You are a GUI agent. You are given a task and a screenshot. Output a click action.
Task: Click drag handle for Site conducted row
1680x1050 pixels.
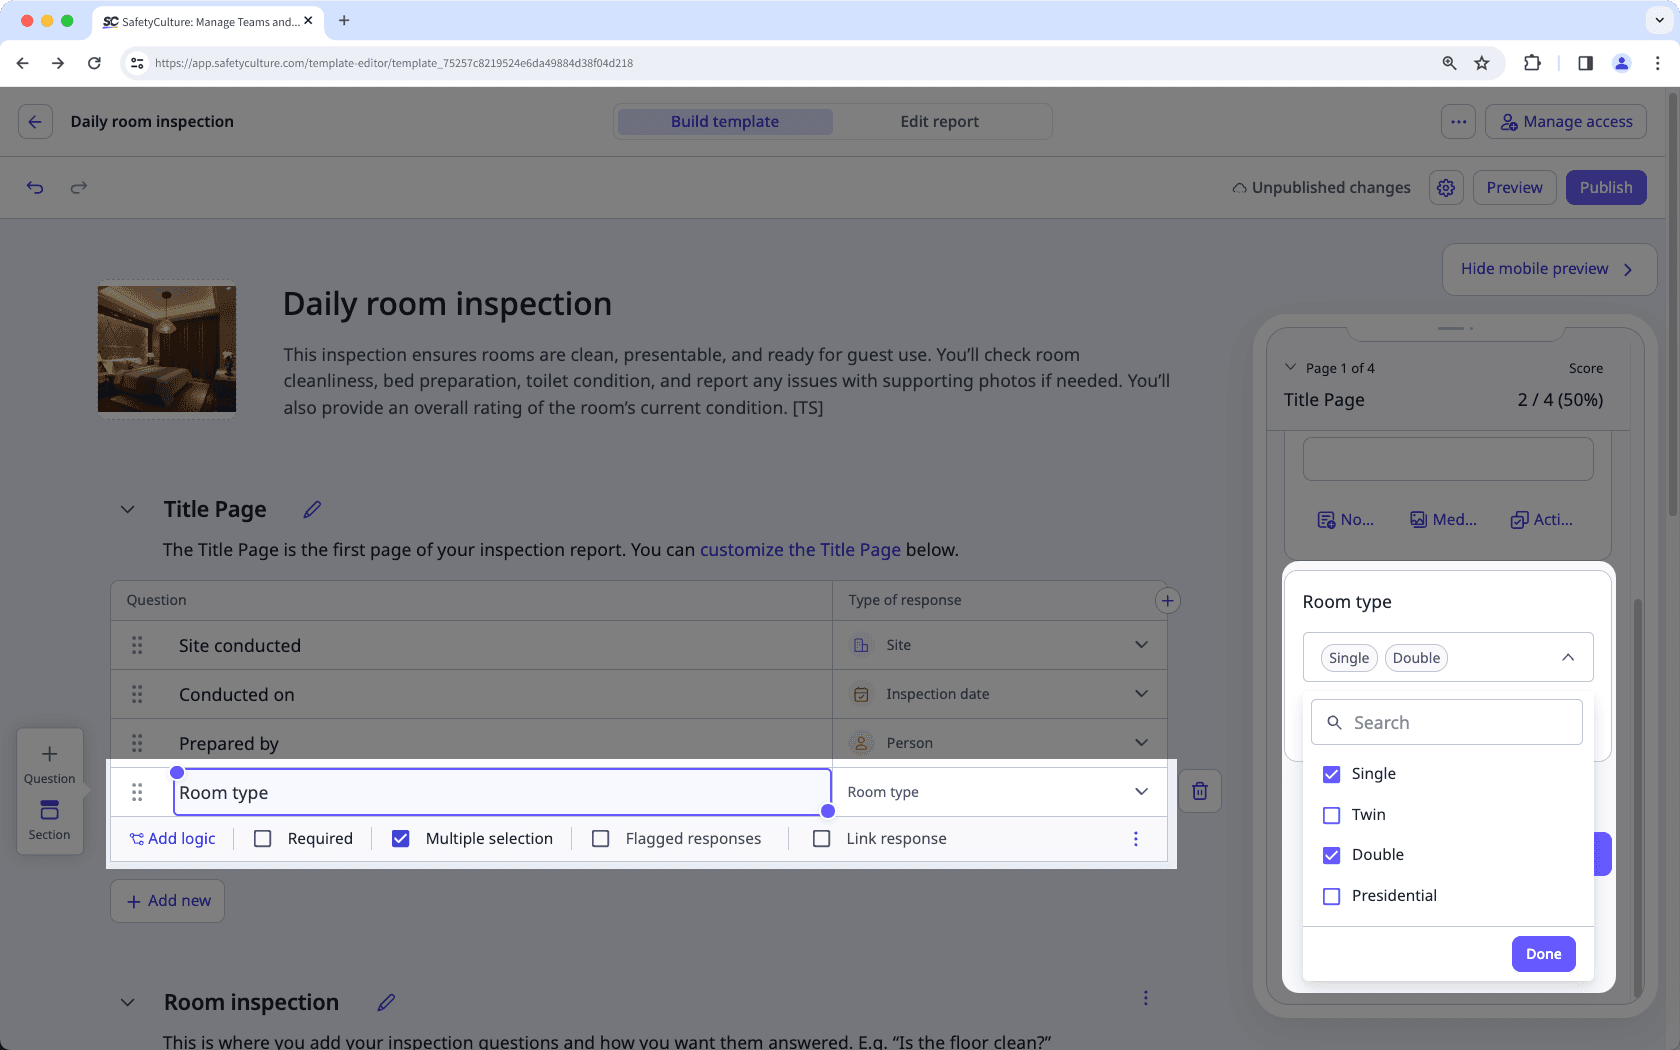137,646
